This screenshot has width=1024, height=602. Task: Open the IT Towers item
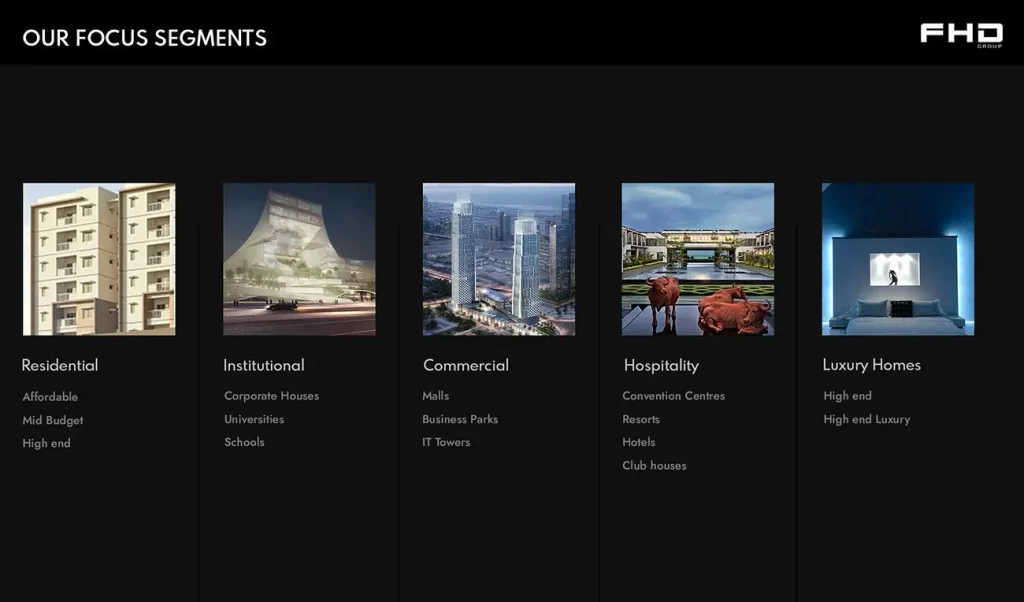(446, 442)
